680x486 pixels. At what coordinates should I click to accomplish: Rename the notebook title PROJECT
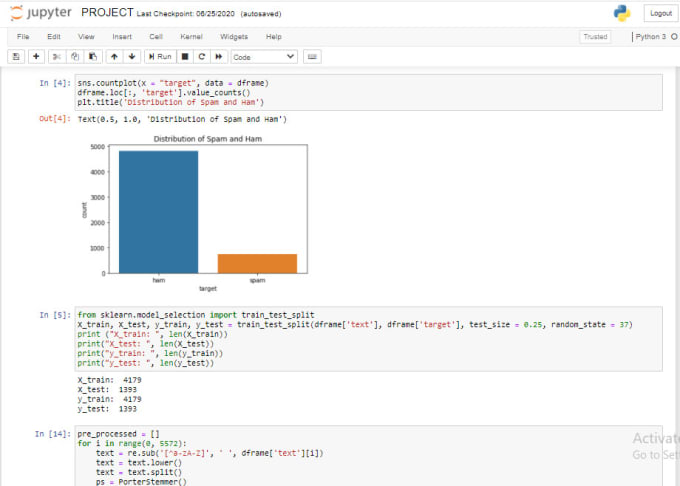pos(107,13)
